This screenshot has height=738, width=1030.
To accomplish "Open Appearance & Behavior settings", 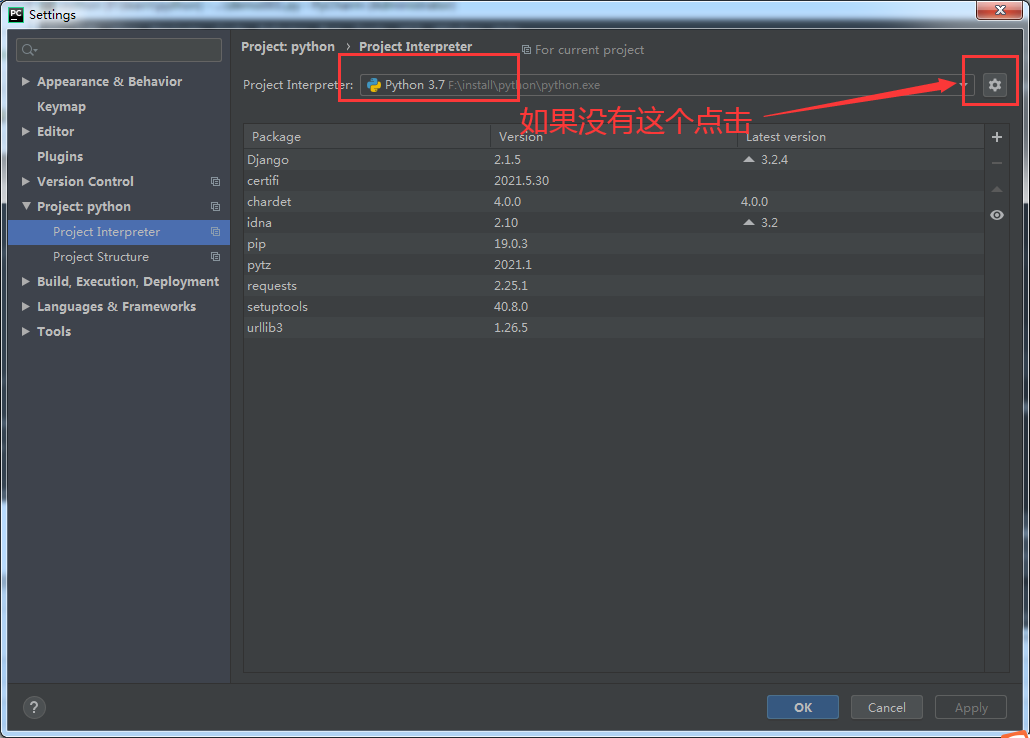I will 109,81.
